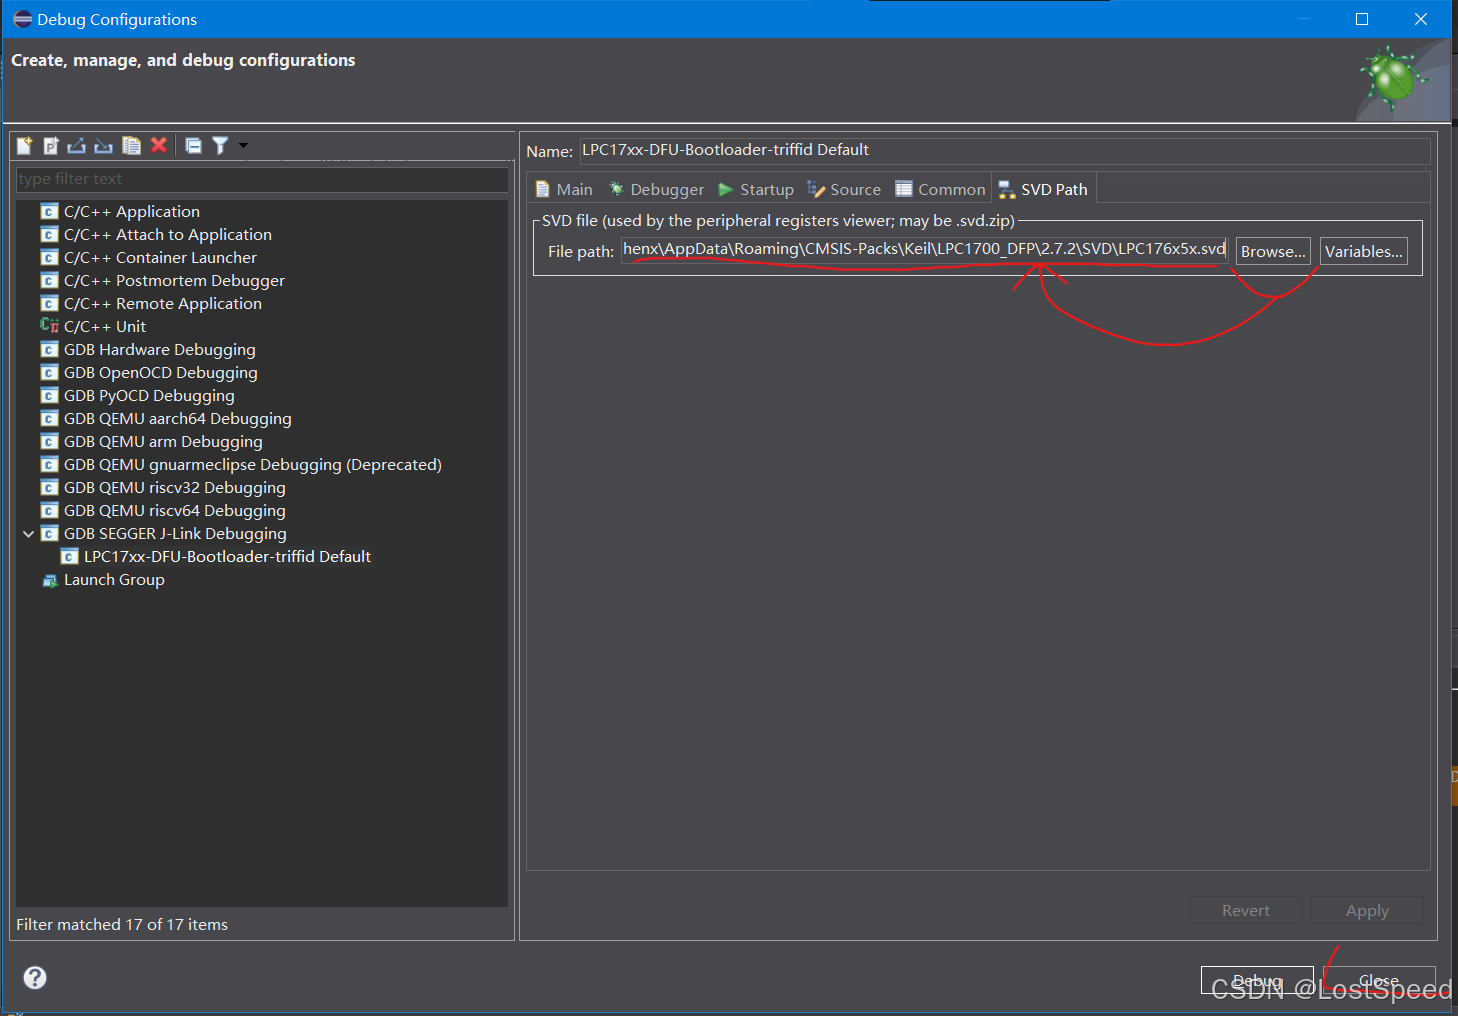Select C/C++ Postmortem Debugger
1458x1016 pixels.
point(174,281)
